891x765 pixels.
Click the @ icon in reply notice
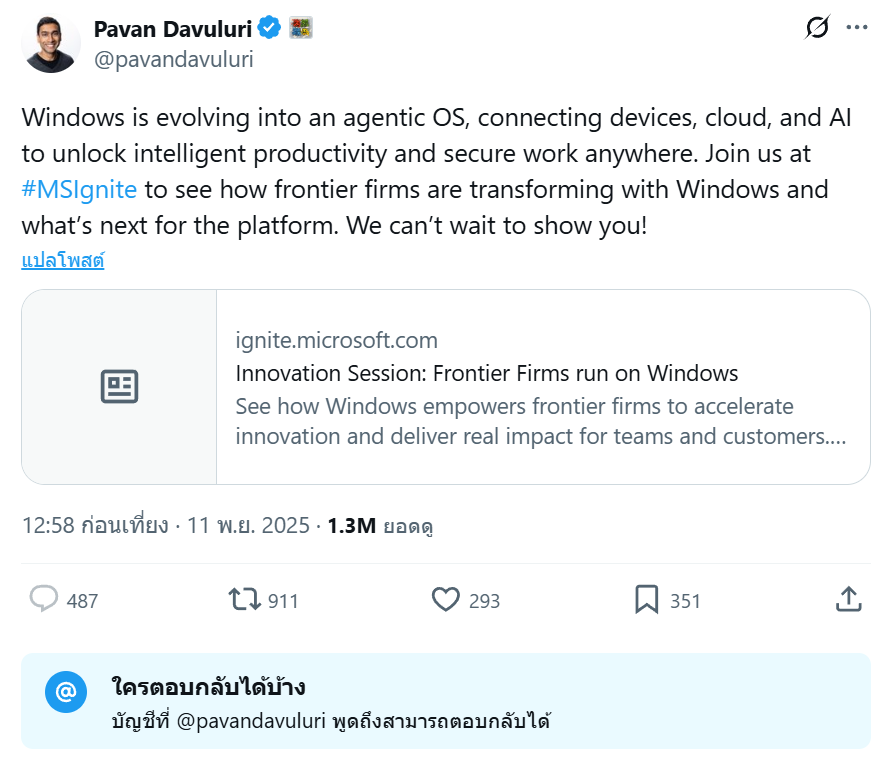pyautogui.click(x=65, y=692)
